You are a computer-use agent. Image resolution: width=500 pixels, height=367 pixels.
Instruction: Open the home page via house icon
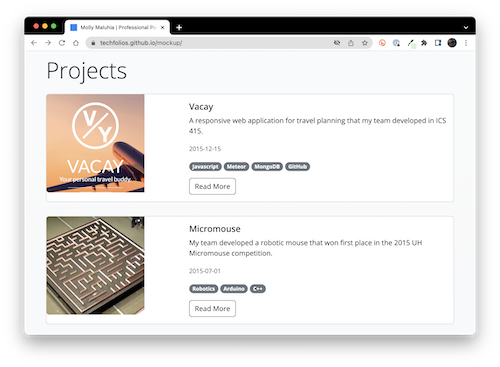(76, 43)
